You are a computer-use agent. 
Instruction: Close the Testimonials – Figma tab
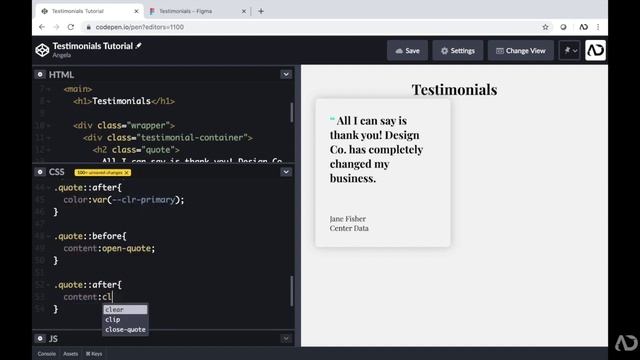pos(244,11)
